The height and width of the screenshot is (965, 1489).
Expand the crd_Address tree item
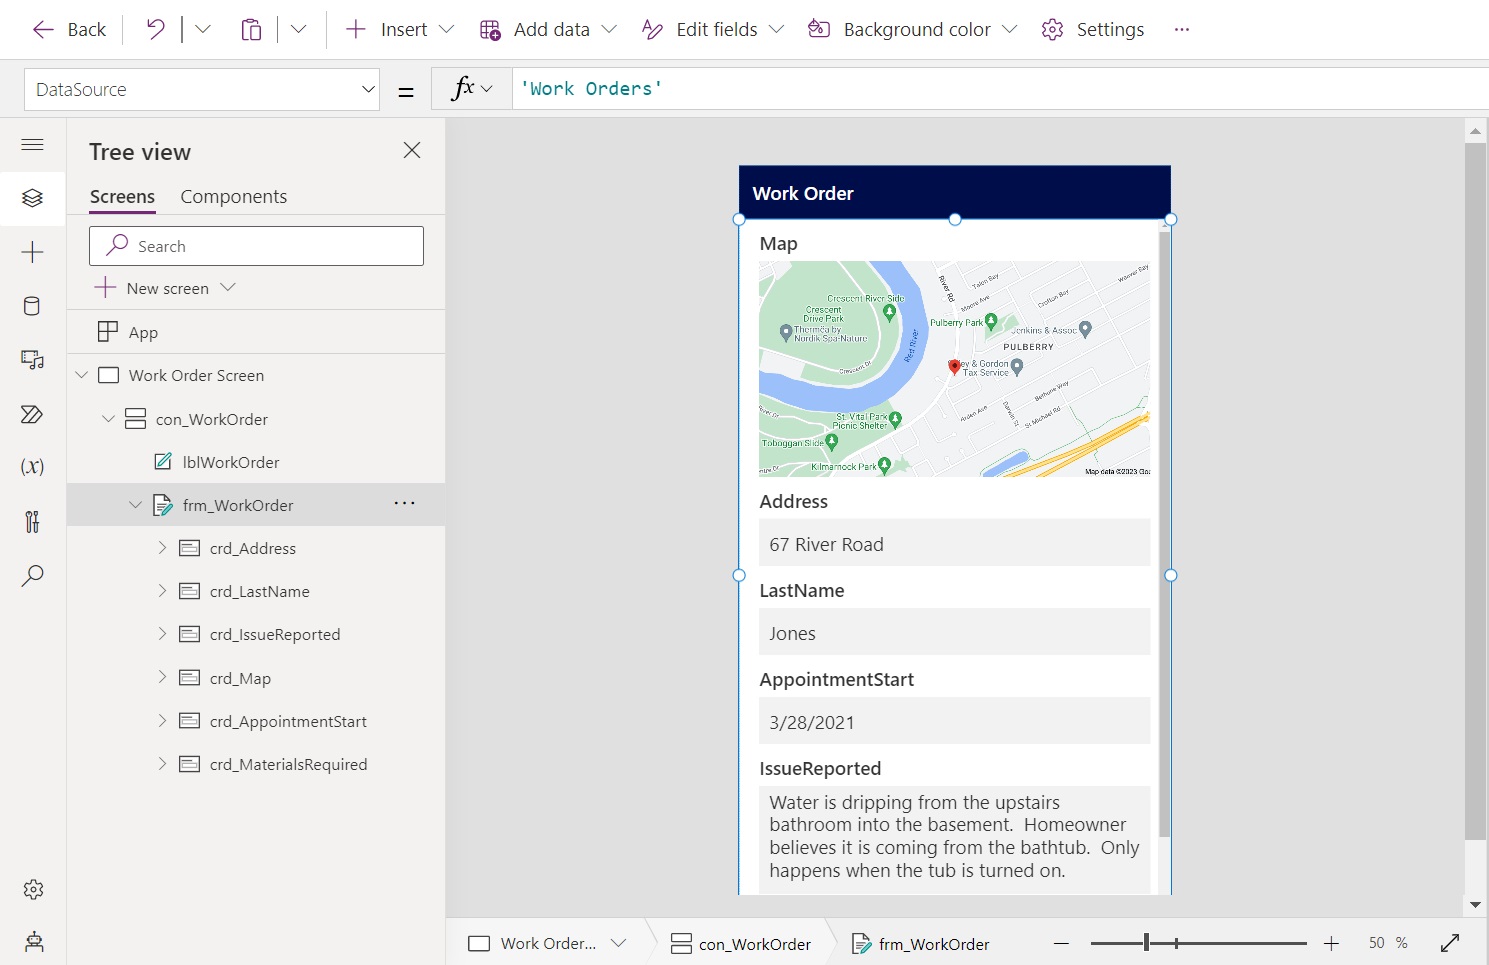163,548
